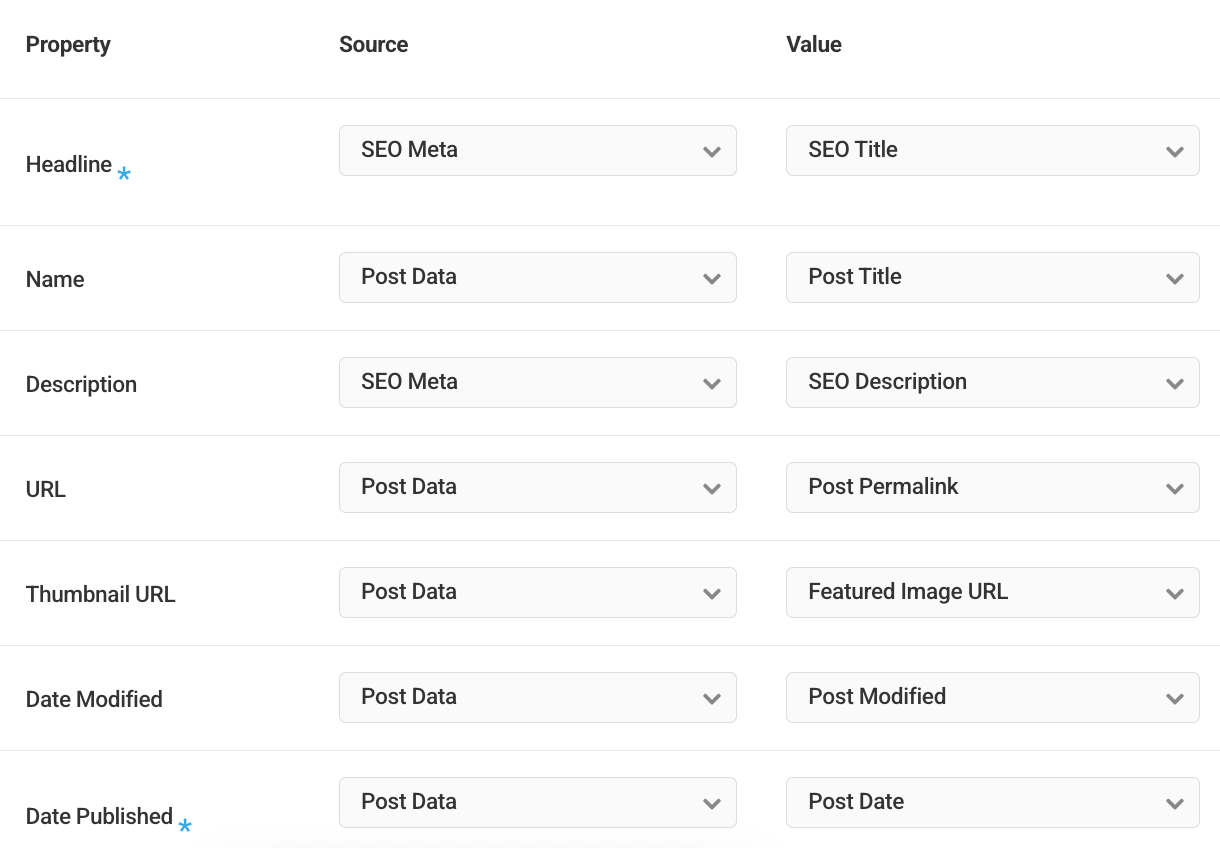
Task: Click the Property column header label
Action: coord(68,44)
